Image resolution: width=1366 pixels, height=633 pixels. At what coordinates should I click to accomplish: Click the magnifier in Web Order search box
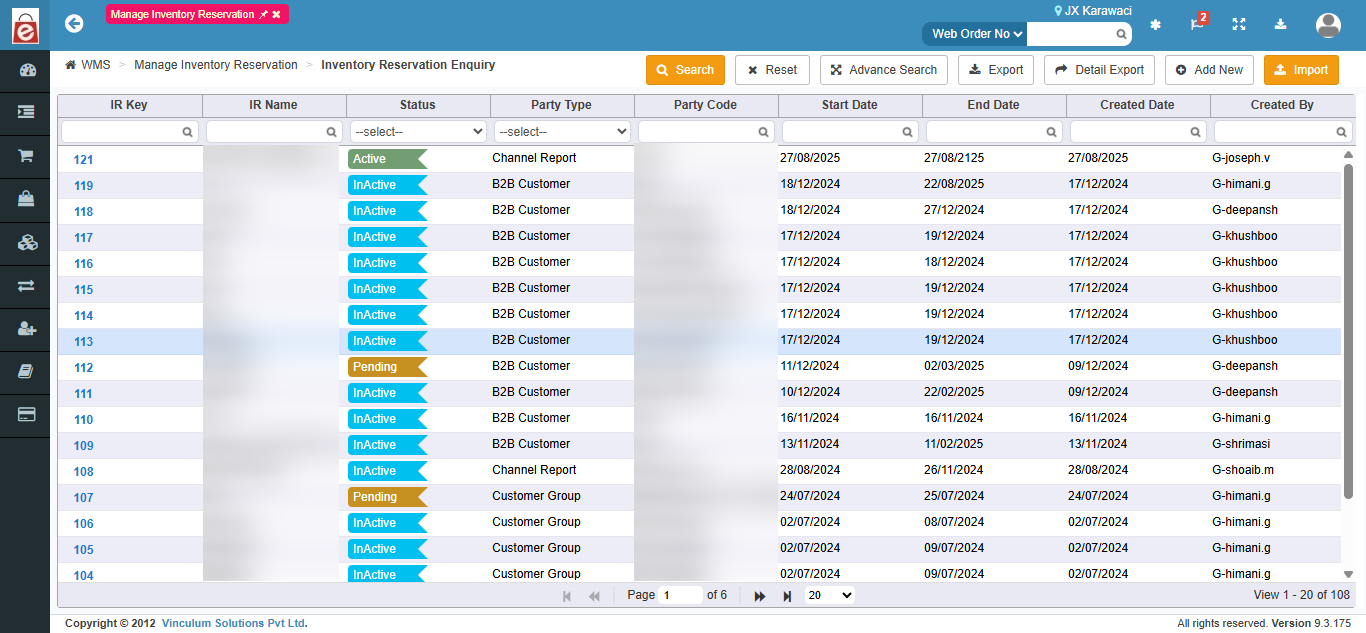[1121, 34]
